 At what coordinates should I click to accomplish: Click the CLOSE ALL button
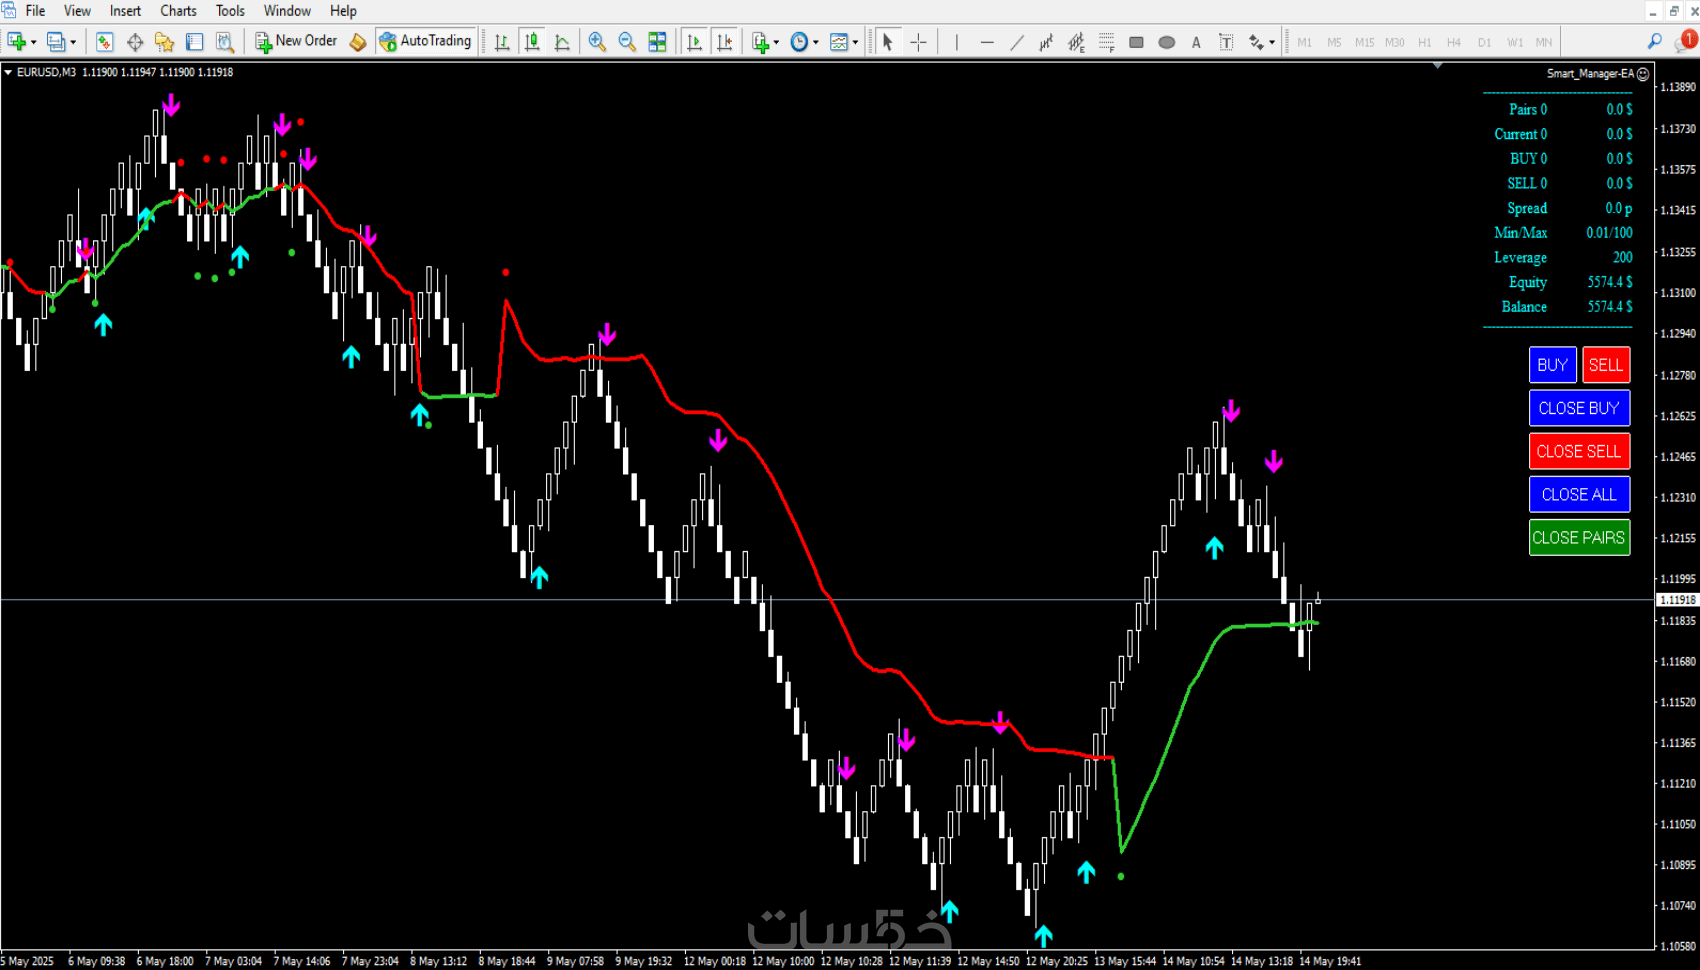(1579, 494)
